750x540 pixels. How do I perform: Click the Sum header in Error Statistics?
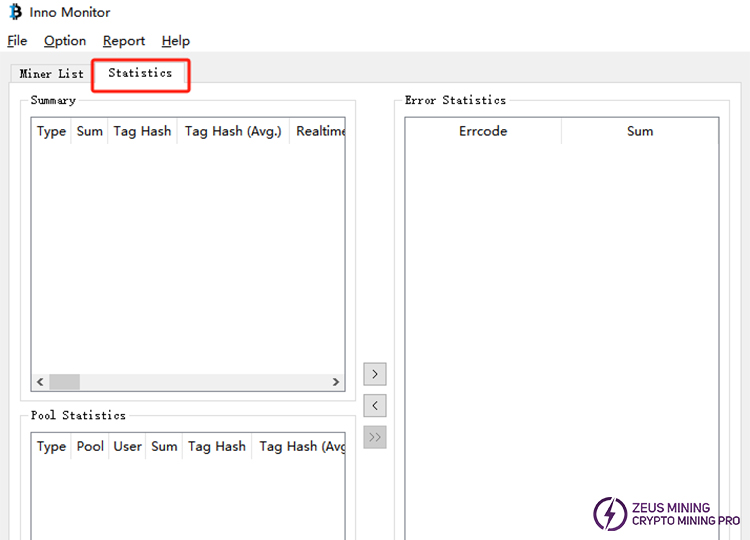tap(640, 131)
